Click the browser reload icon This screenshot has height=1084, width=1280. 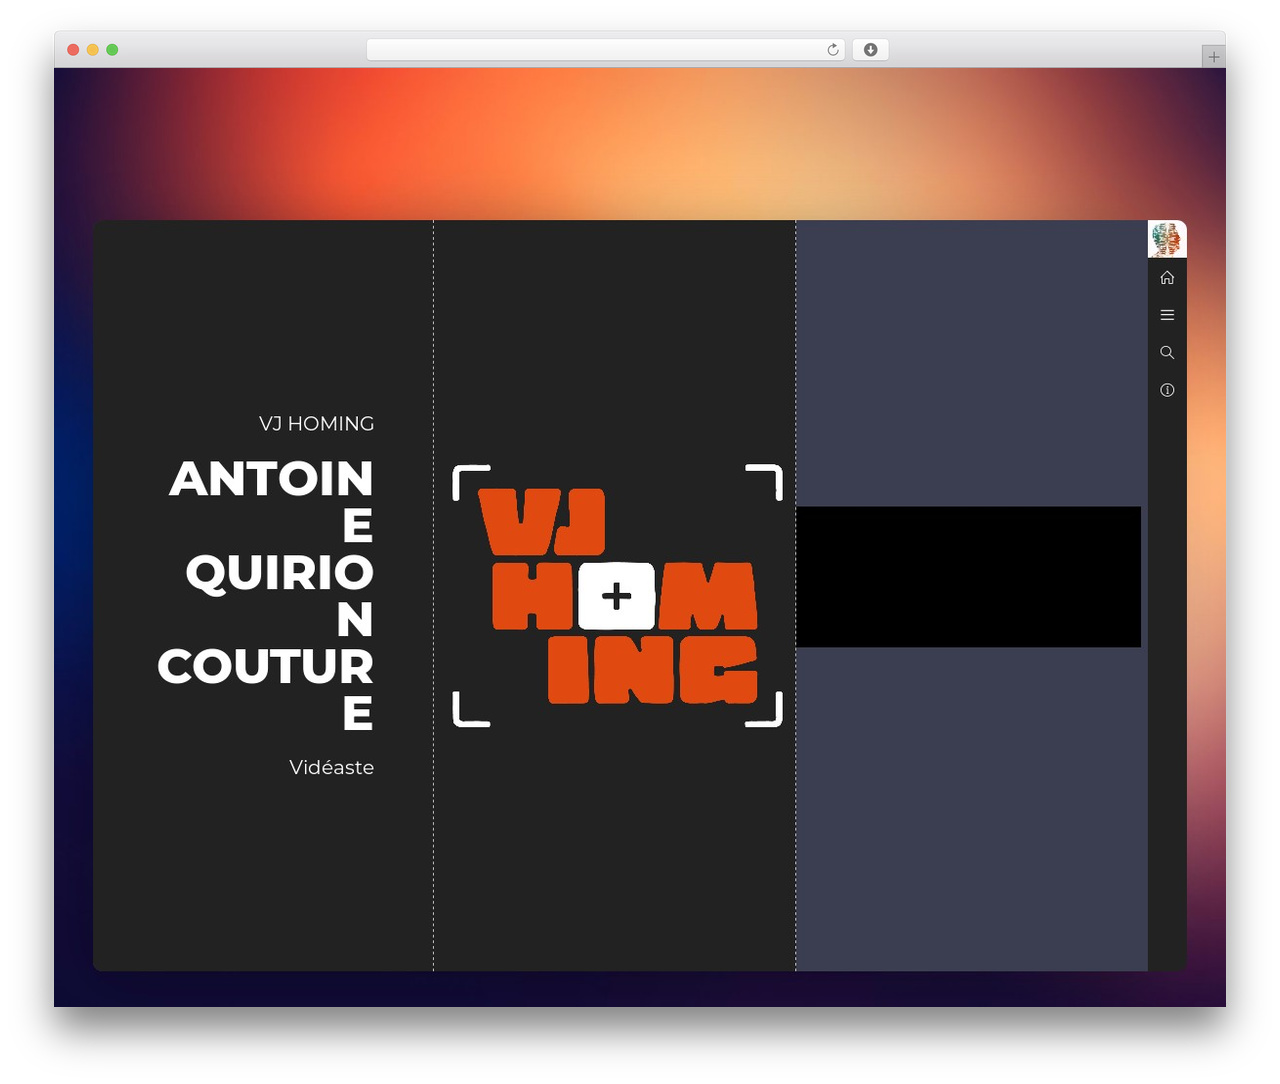(832, 50)
